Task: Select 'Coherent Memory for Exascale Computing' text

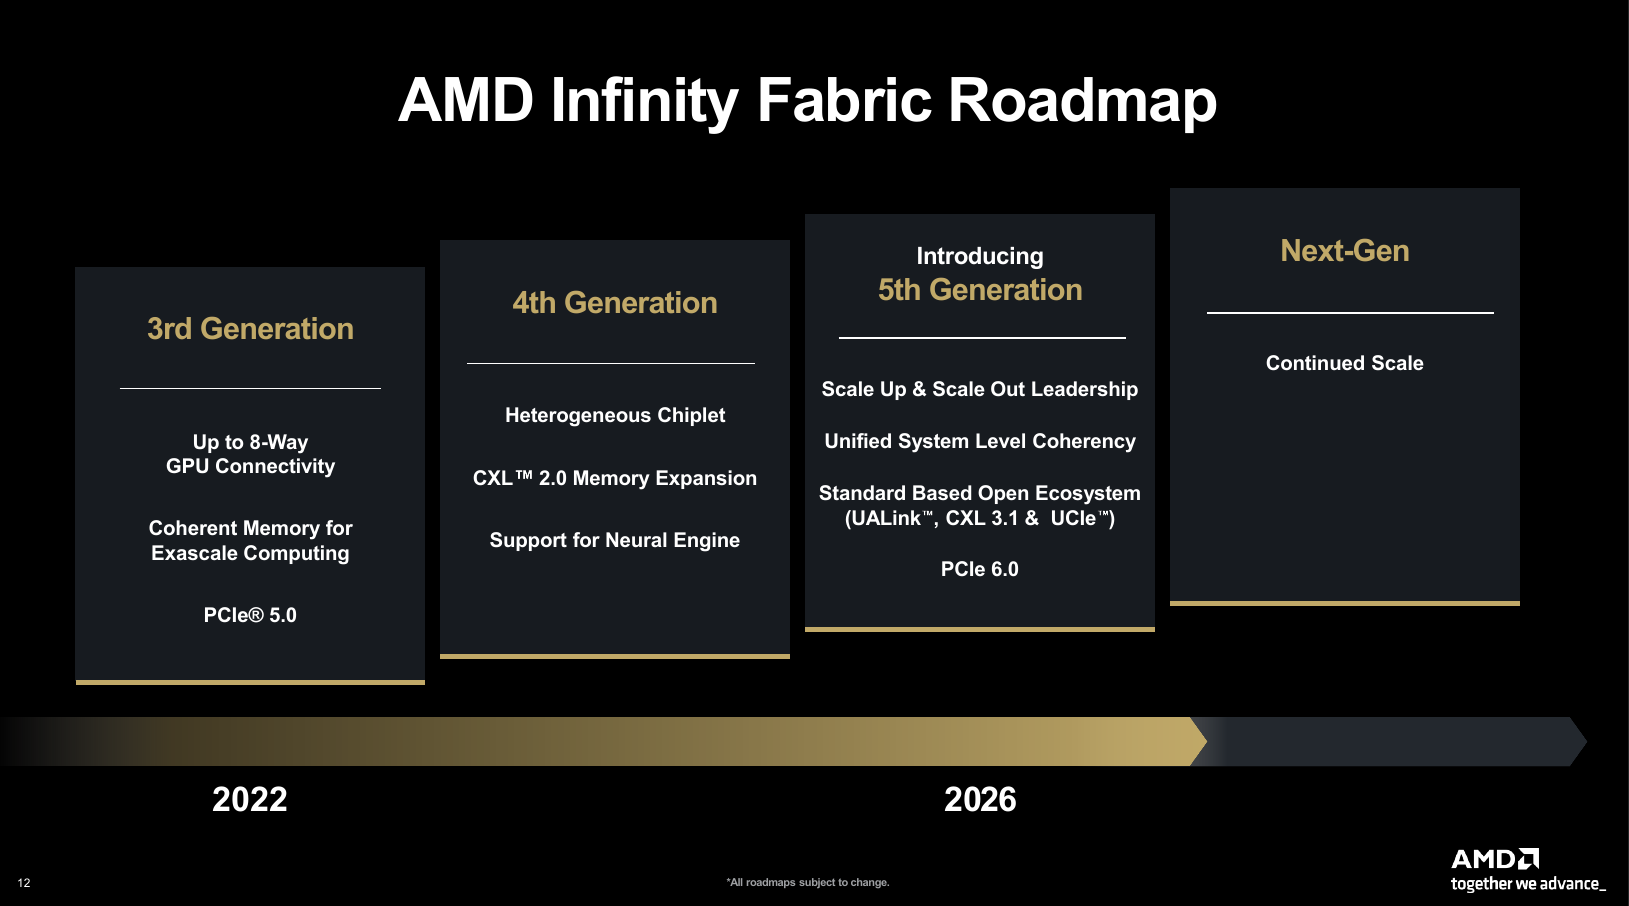Action: pyautogui.click(x=250, y=540)
